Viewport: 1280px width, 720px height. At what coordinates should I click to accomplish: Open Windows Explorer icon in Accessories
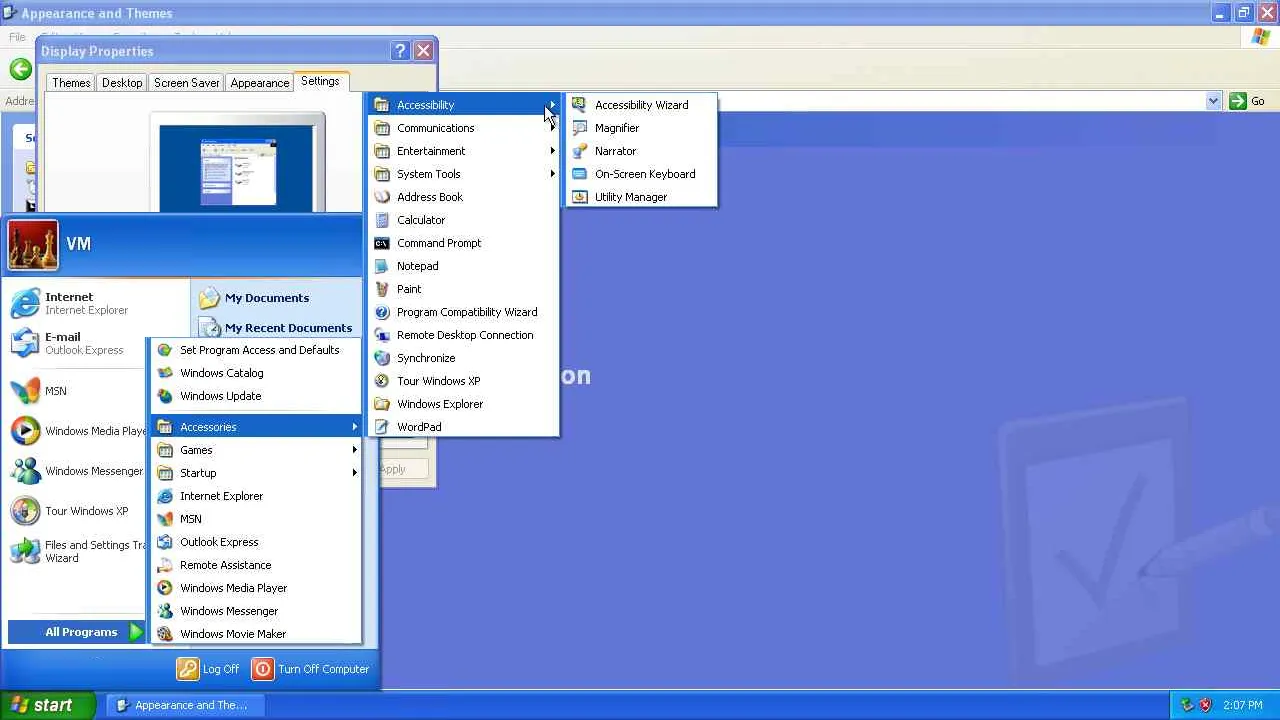(381, 404)
